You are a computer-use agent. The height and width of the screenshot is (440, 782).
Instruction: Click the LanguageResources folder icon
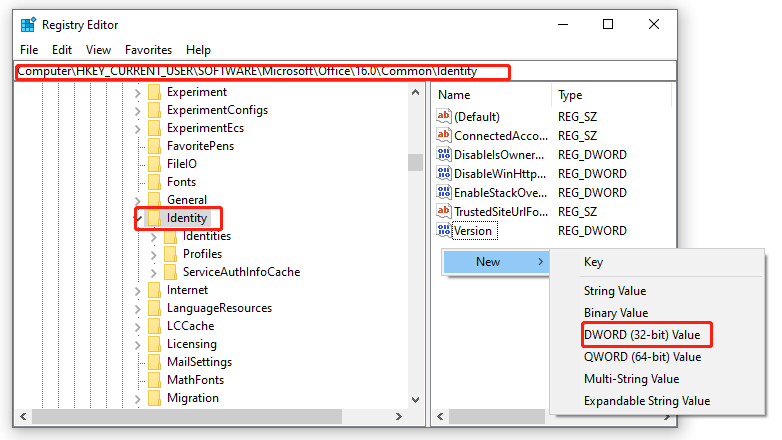tap(155, 308)
